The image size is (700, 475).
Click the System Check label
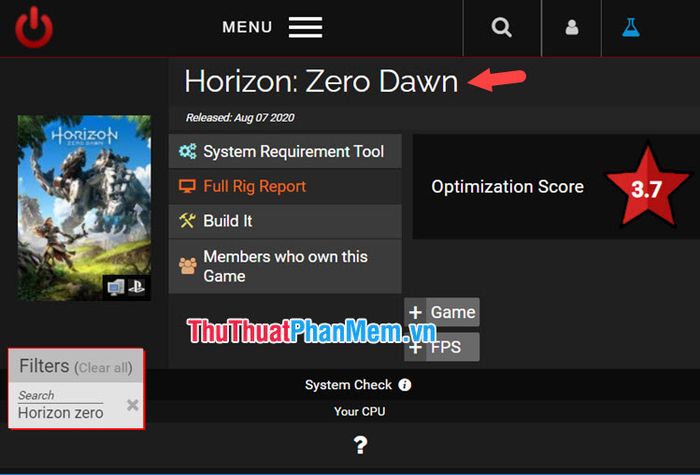(x=348, y=385)
